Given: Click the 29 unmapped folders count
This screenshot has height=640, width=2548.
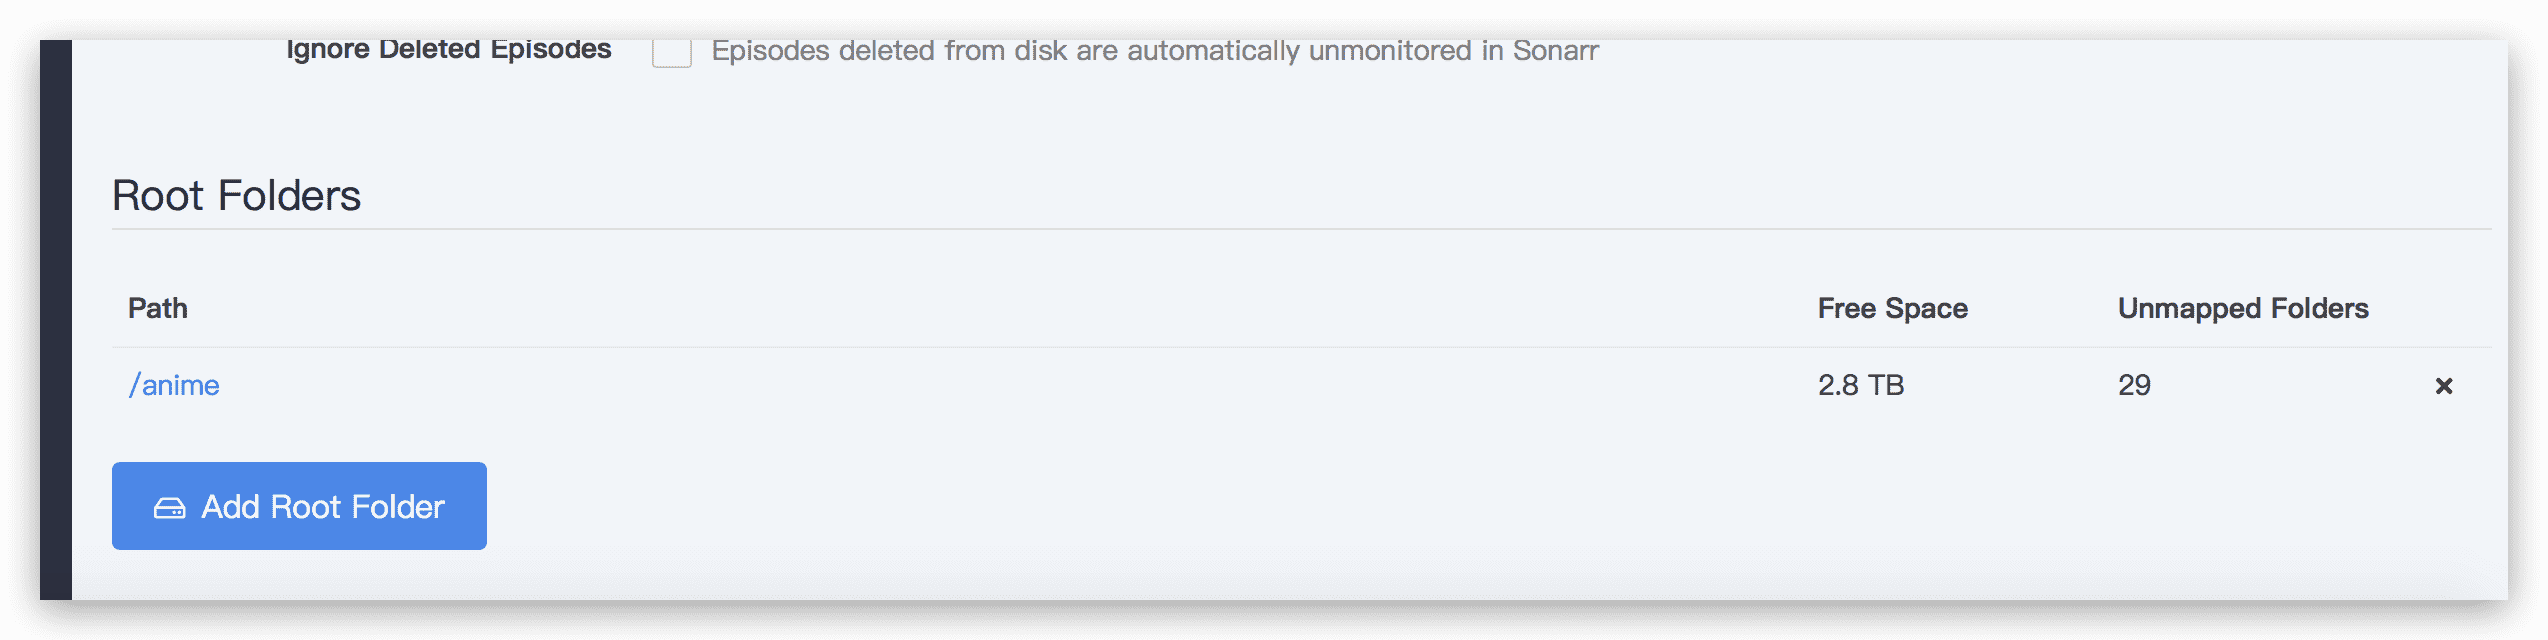Looking at the screenshot, I should pyautogui.click(x=2134, y=385).
